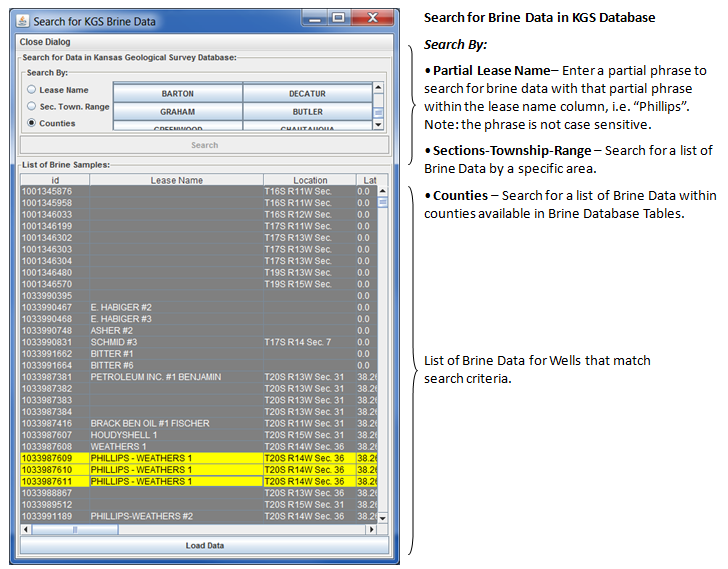Image resolution: width=728 pixels, height=569 pixels.
Task: Minimize the Search for KGS Brine Data window
Action: tap(315, 18)
